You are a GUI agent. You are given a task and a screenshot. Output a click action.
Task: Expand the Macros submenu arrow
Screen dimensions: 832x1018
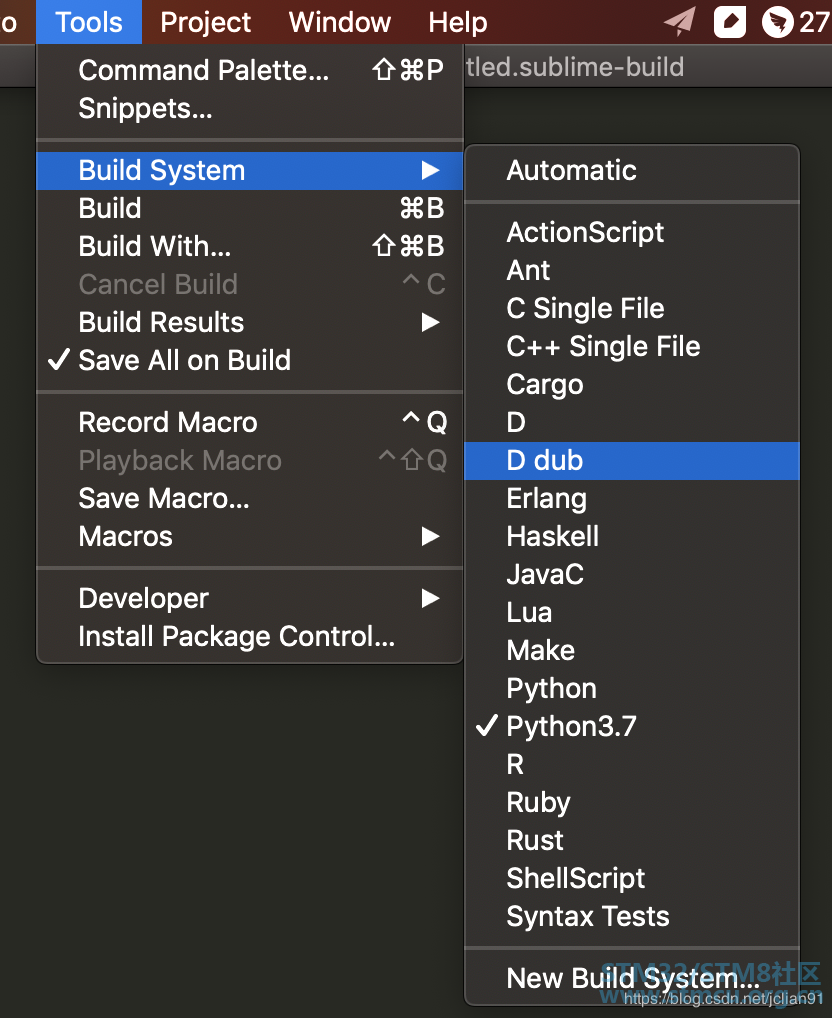pyautogui.click(x=430, y=536)
